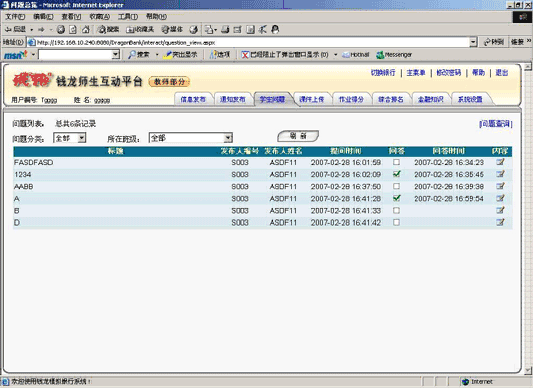Open the class (所在班级) dropdown
Screen dimensions: 533x388
pyautogui.click(x=191, y=138)
